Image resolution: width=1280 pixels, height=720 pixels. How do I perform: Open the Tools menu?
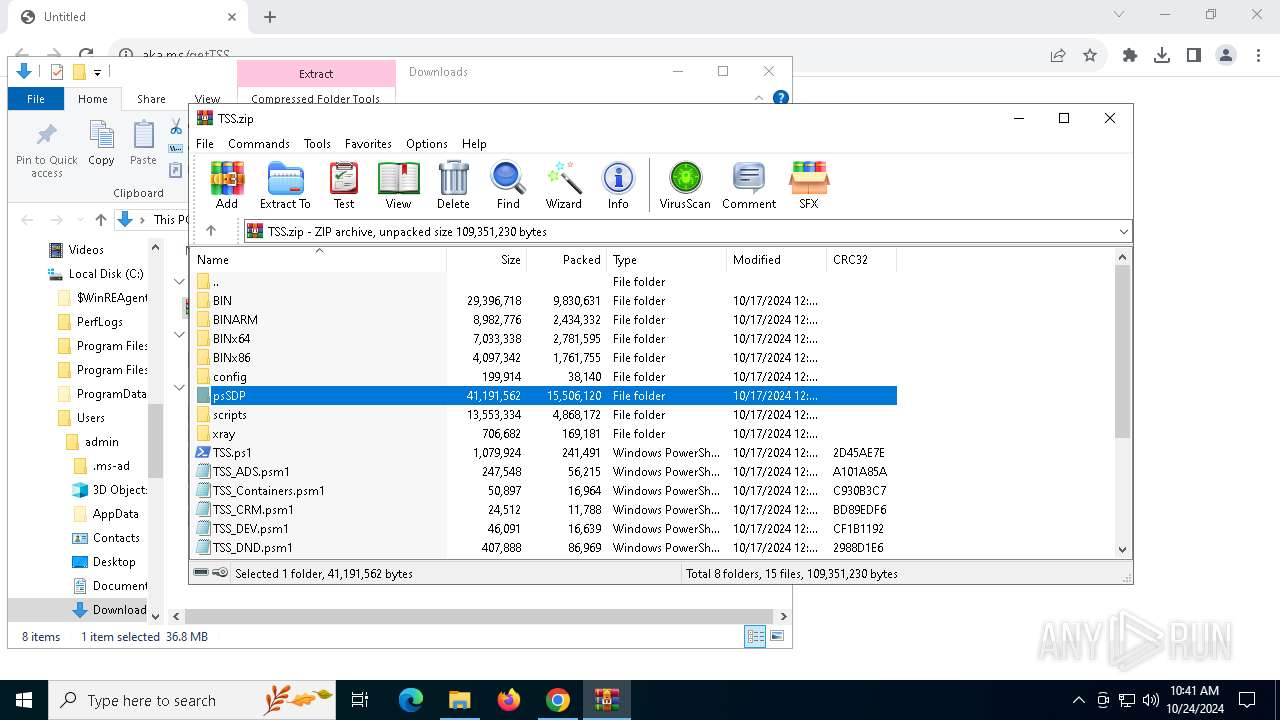click(x=317, y=144)
